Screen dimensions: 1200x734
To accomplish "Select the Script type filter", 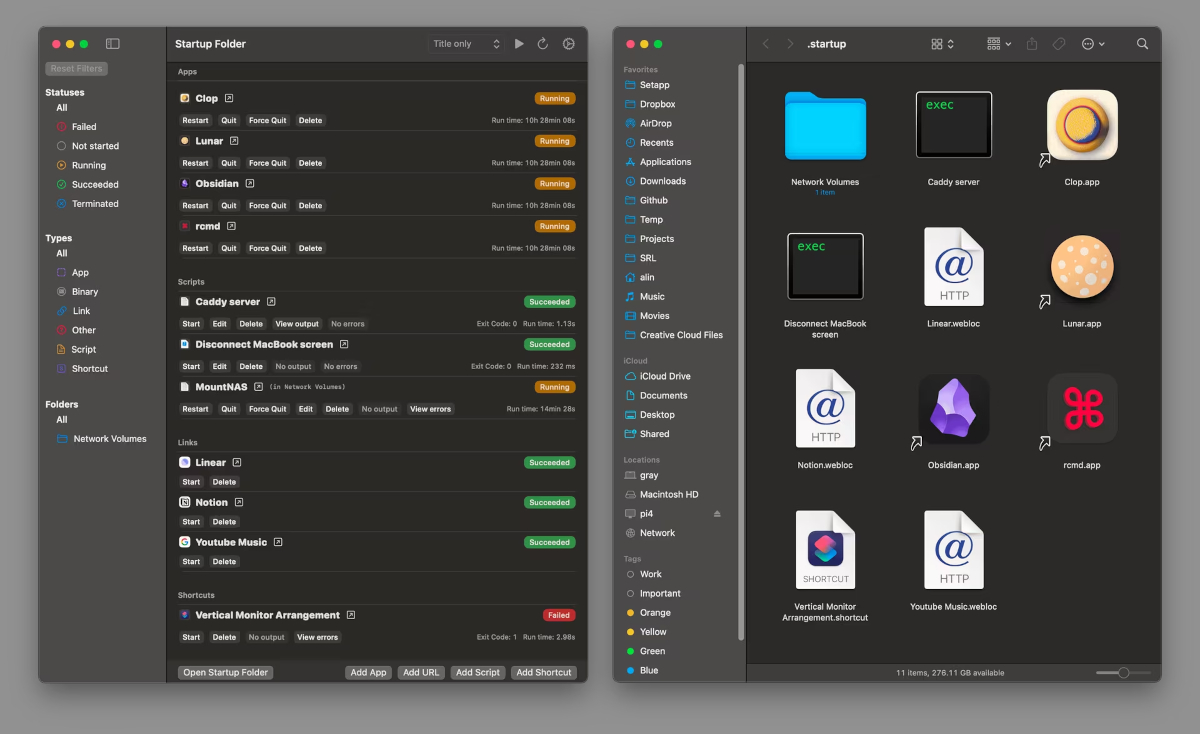I will point(84,349).
